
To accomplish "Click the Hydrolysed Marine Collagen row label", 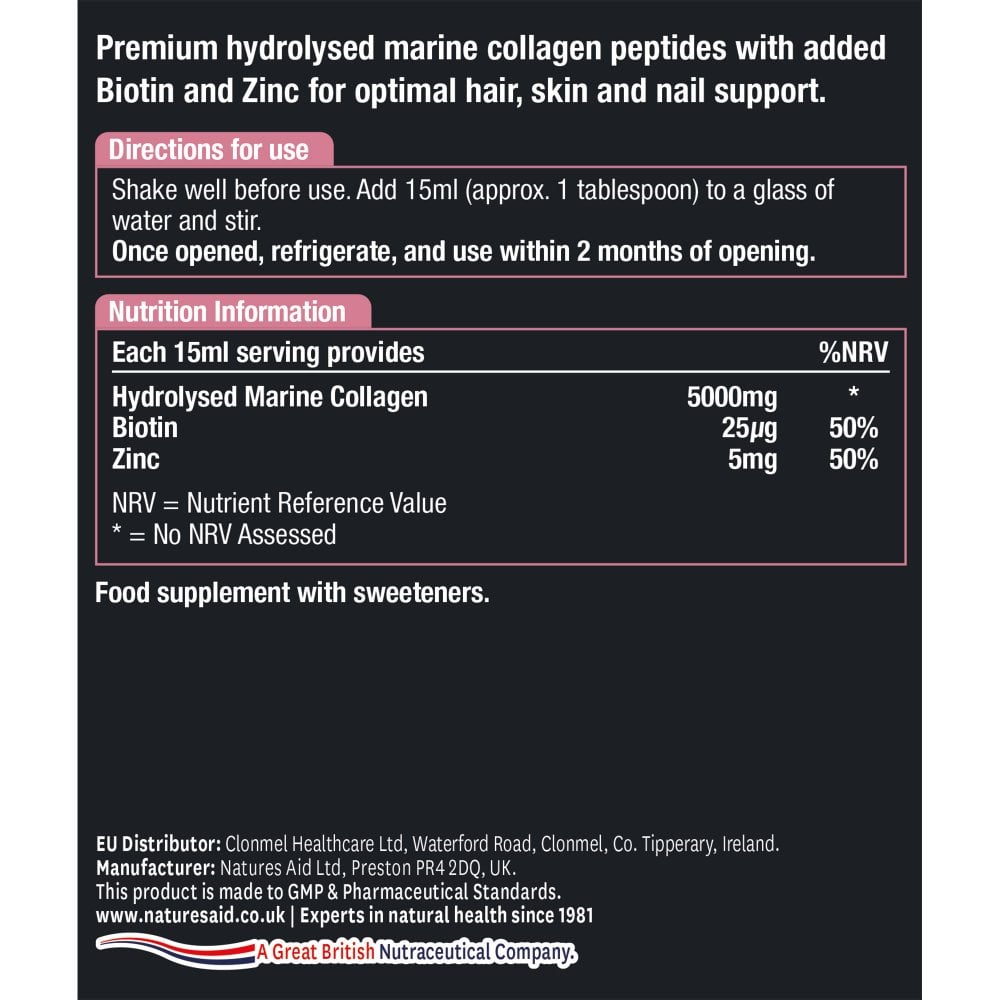I will pos(270,397).
